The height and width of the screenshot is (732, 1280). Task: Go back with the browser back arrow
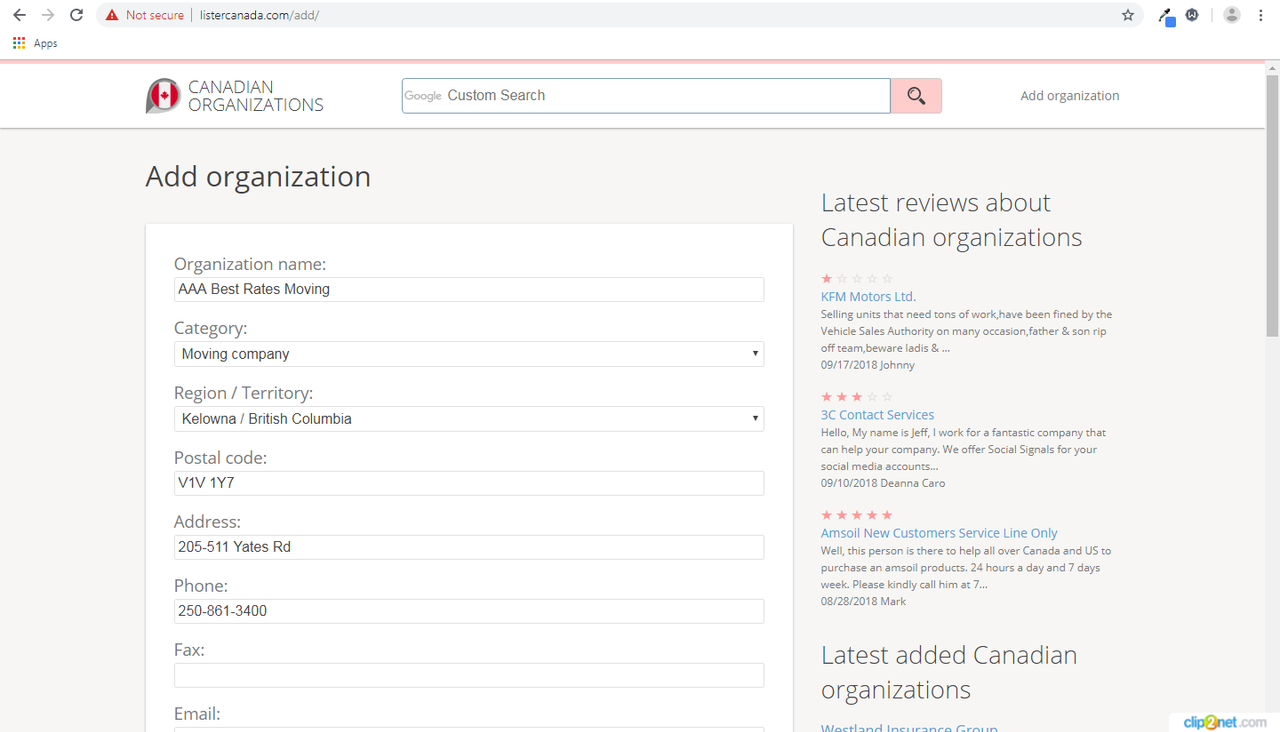pos(19,15)
